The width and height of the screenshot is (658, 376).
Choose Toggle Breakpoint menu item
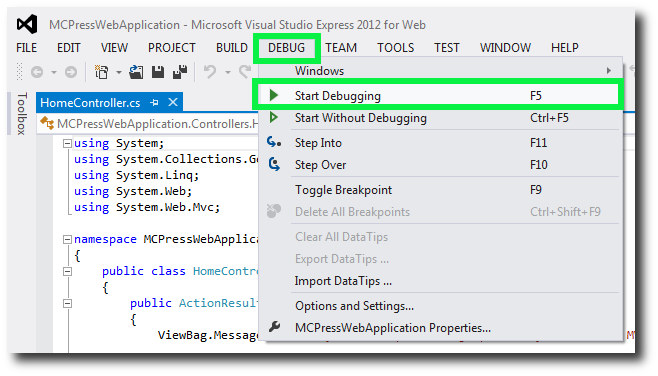[x=440, y=190]
